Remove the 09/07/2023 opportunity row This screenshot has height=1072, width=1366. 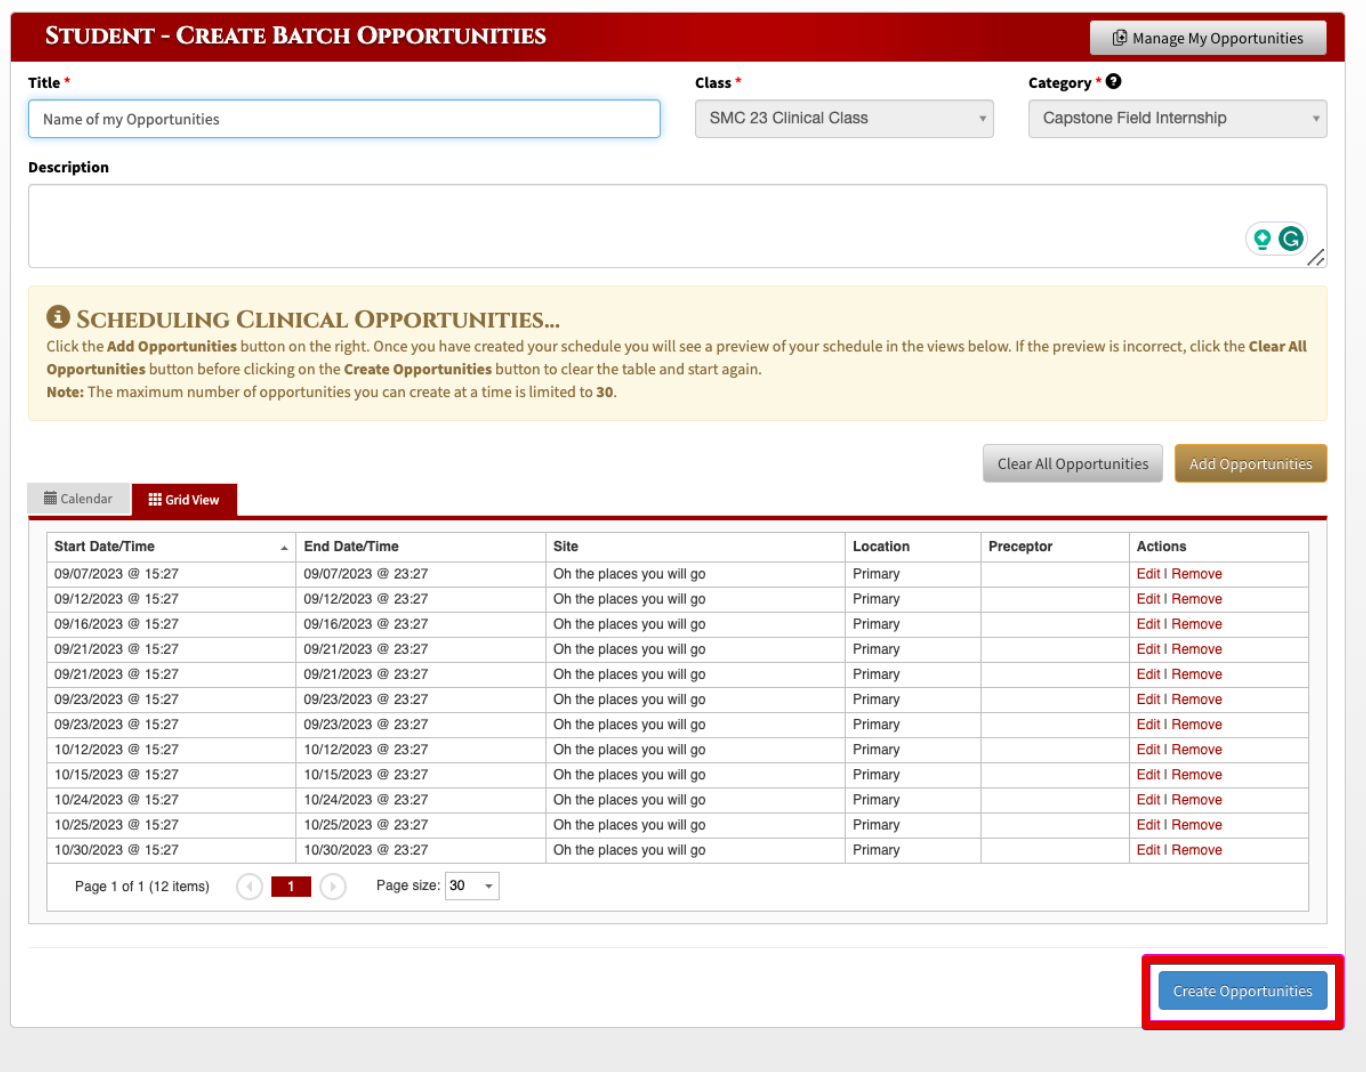coord(1196,574)
